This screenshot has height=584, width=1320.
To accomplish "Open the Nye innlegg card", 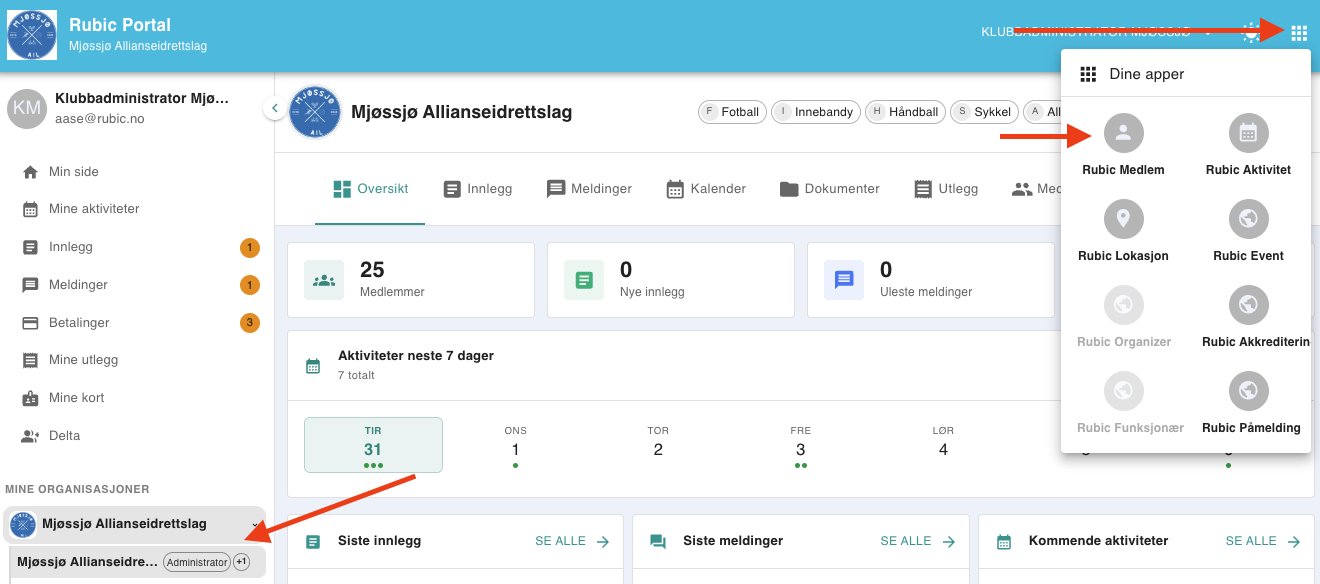I will click(670, 280).
